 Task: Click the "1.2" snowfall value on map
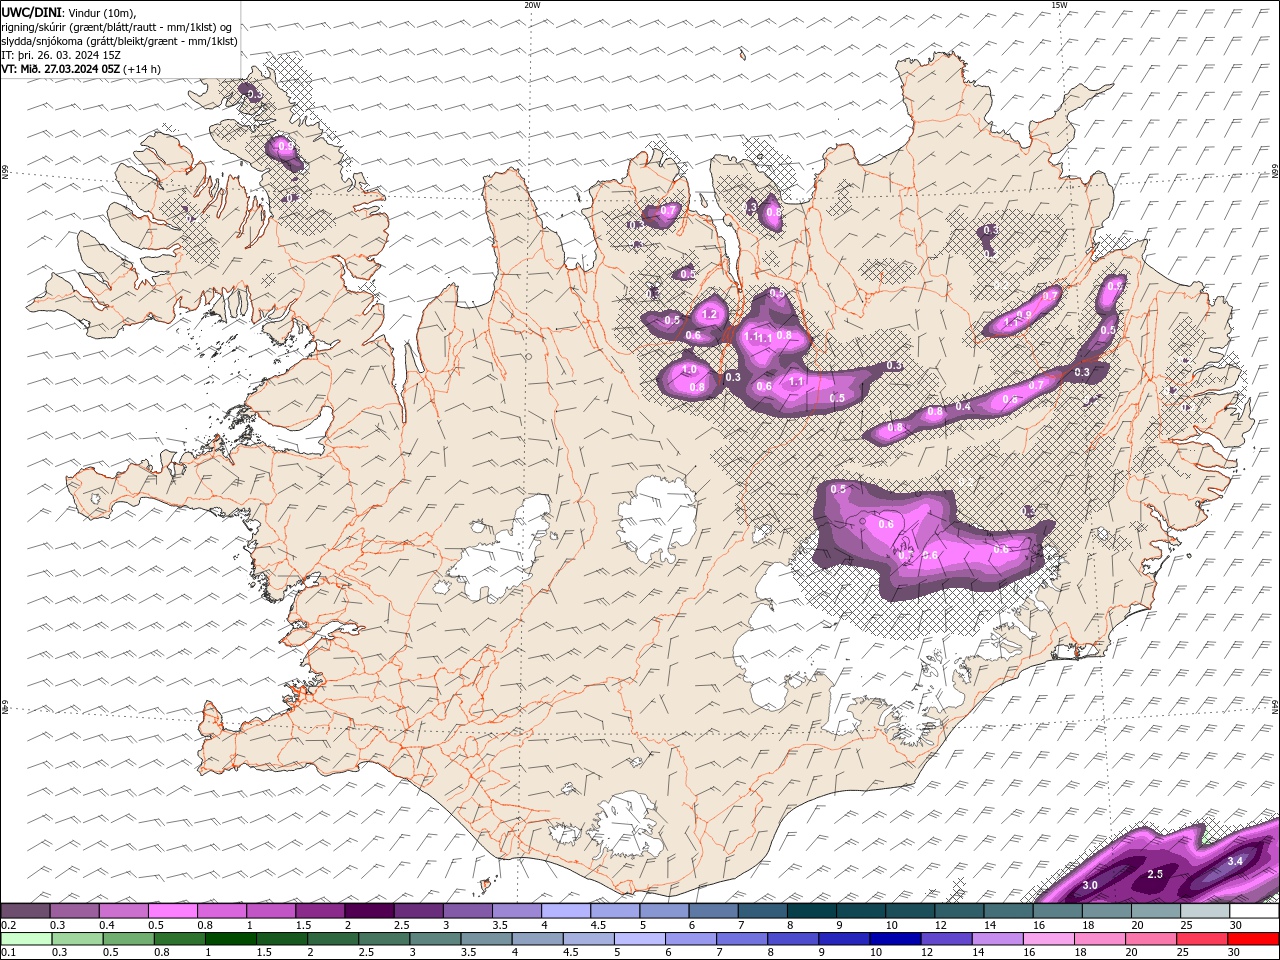click(x=710, y=315)
